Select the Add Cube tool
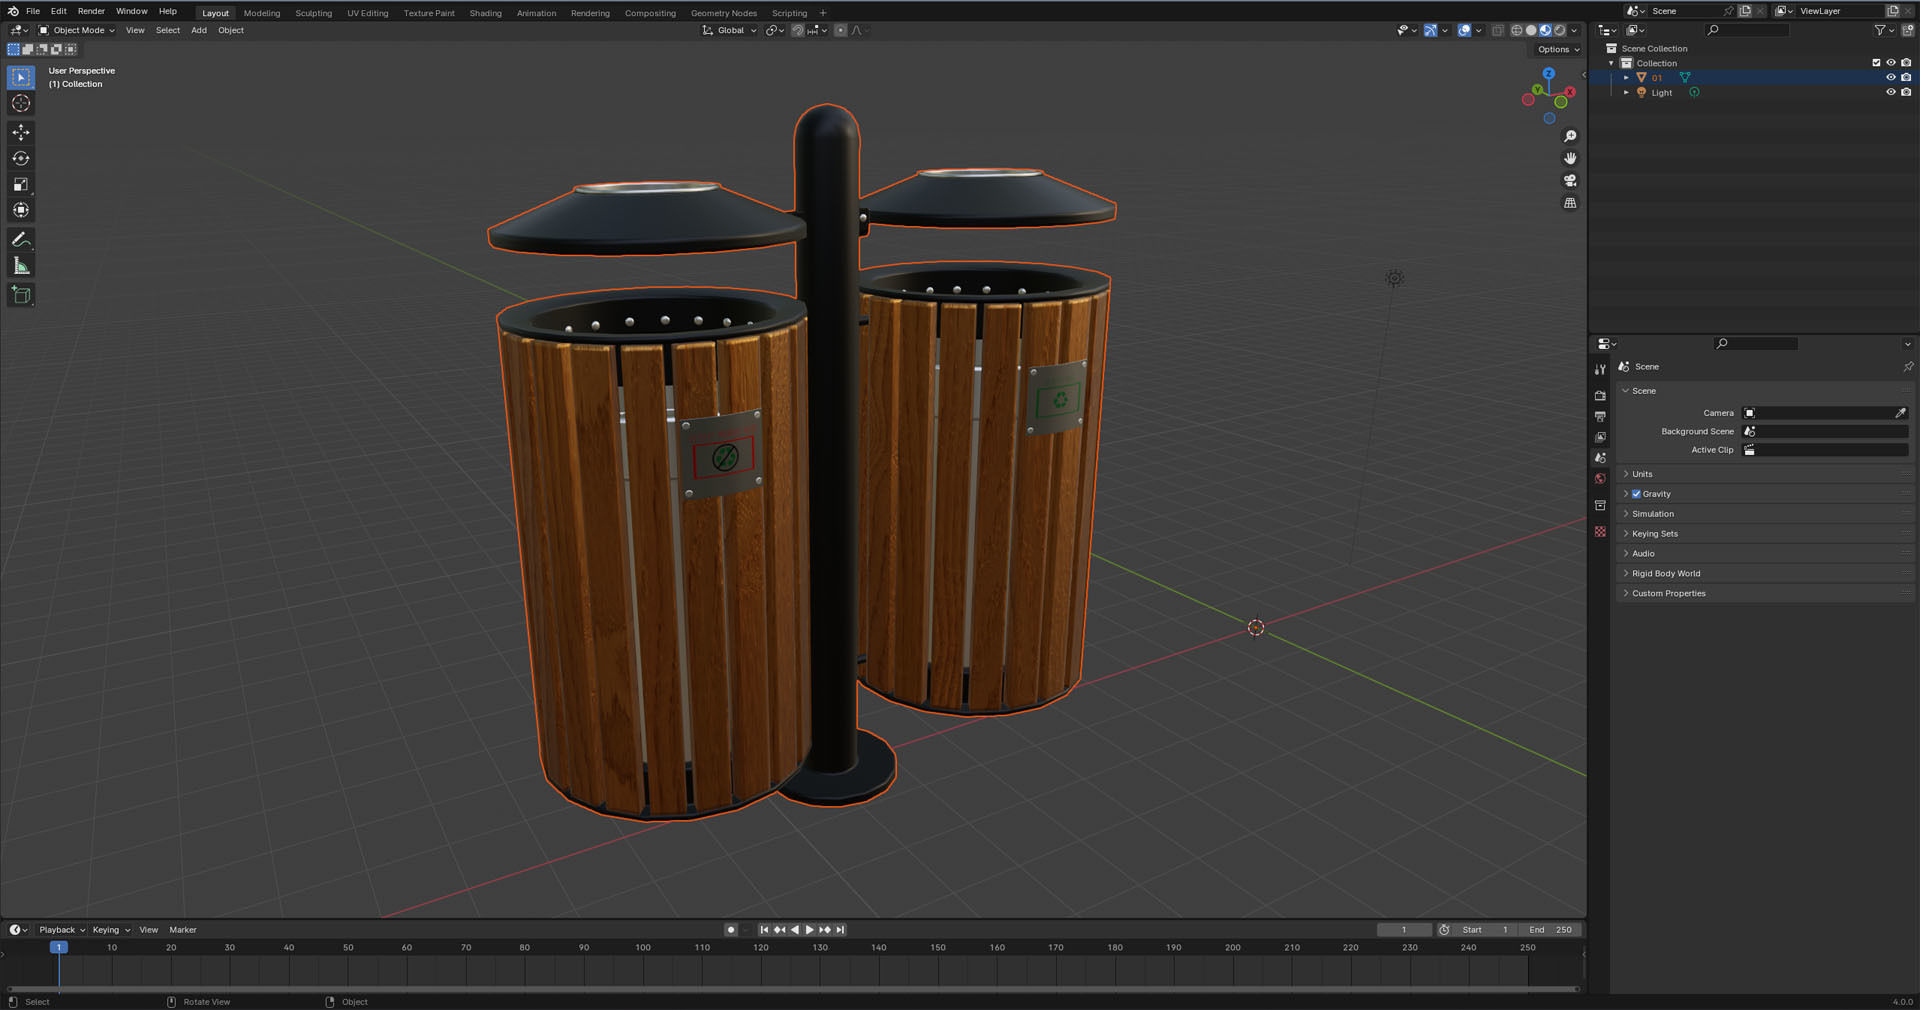The height and width of the screenshot is (1010, 1920). pyautogui.click(x=21, y=295)
